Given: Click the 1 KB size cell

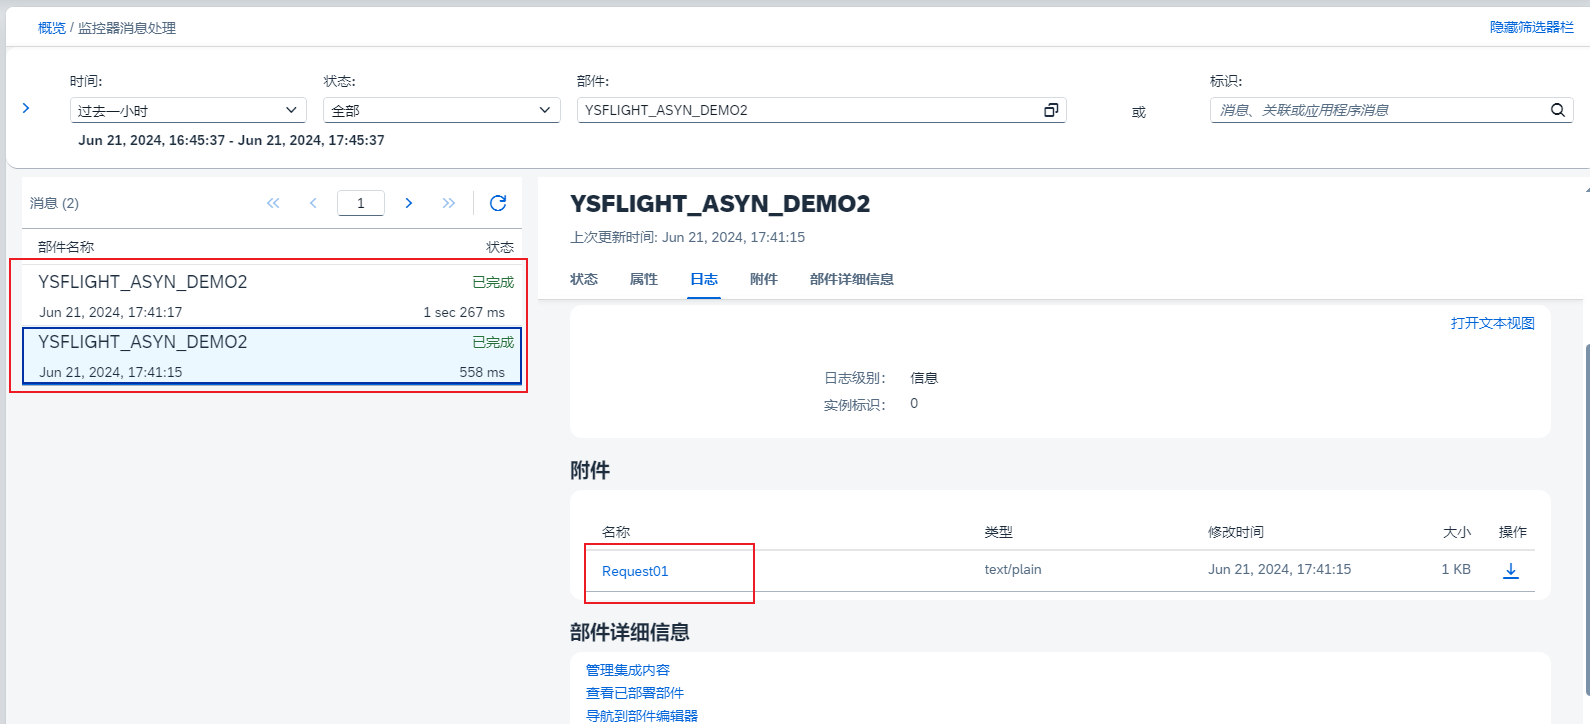Looking at the screenshot, I should pyautogui.click(x=1456, y=569).
